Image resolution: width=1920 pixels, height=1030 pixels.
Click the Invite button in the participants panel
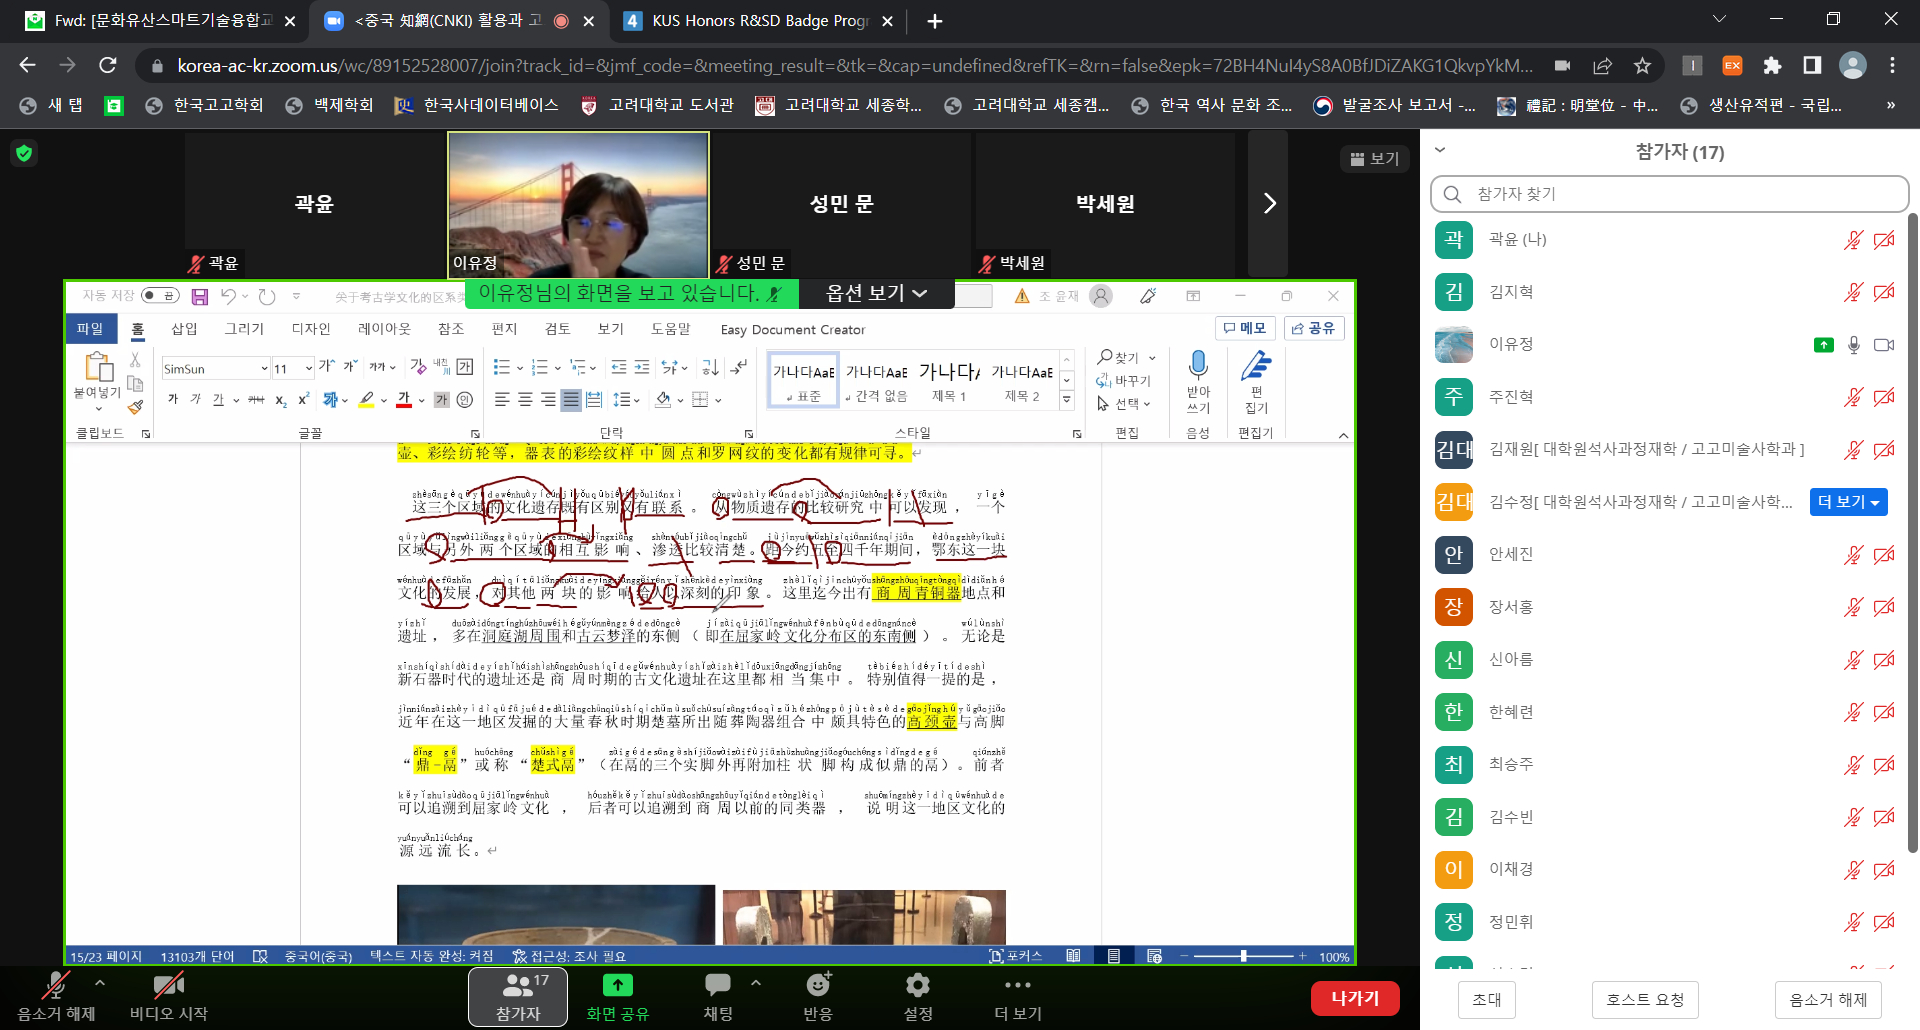(1486, 1000)
